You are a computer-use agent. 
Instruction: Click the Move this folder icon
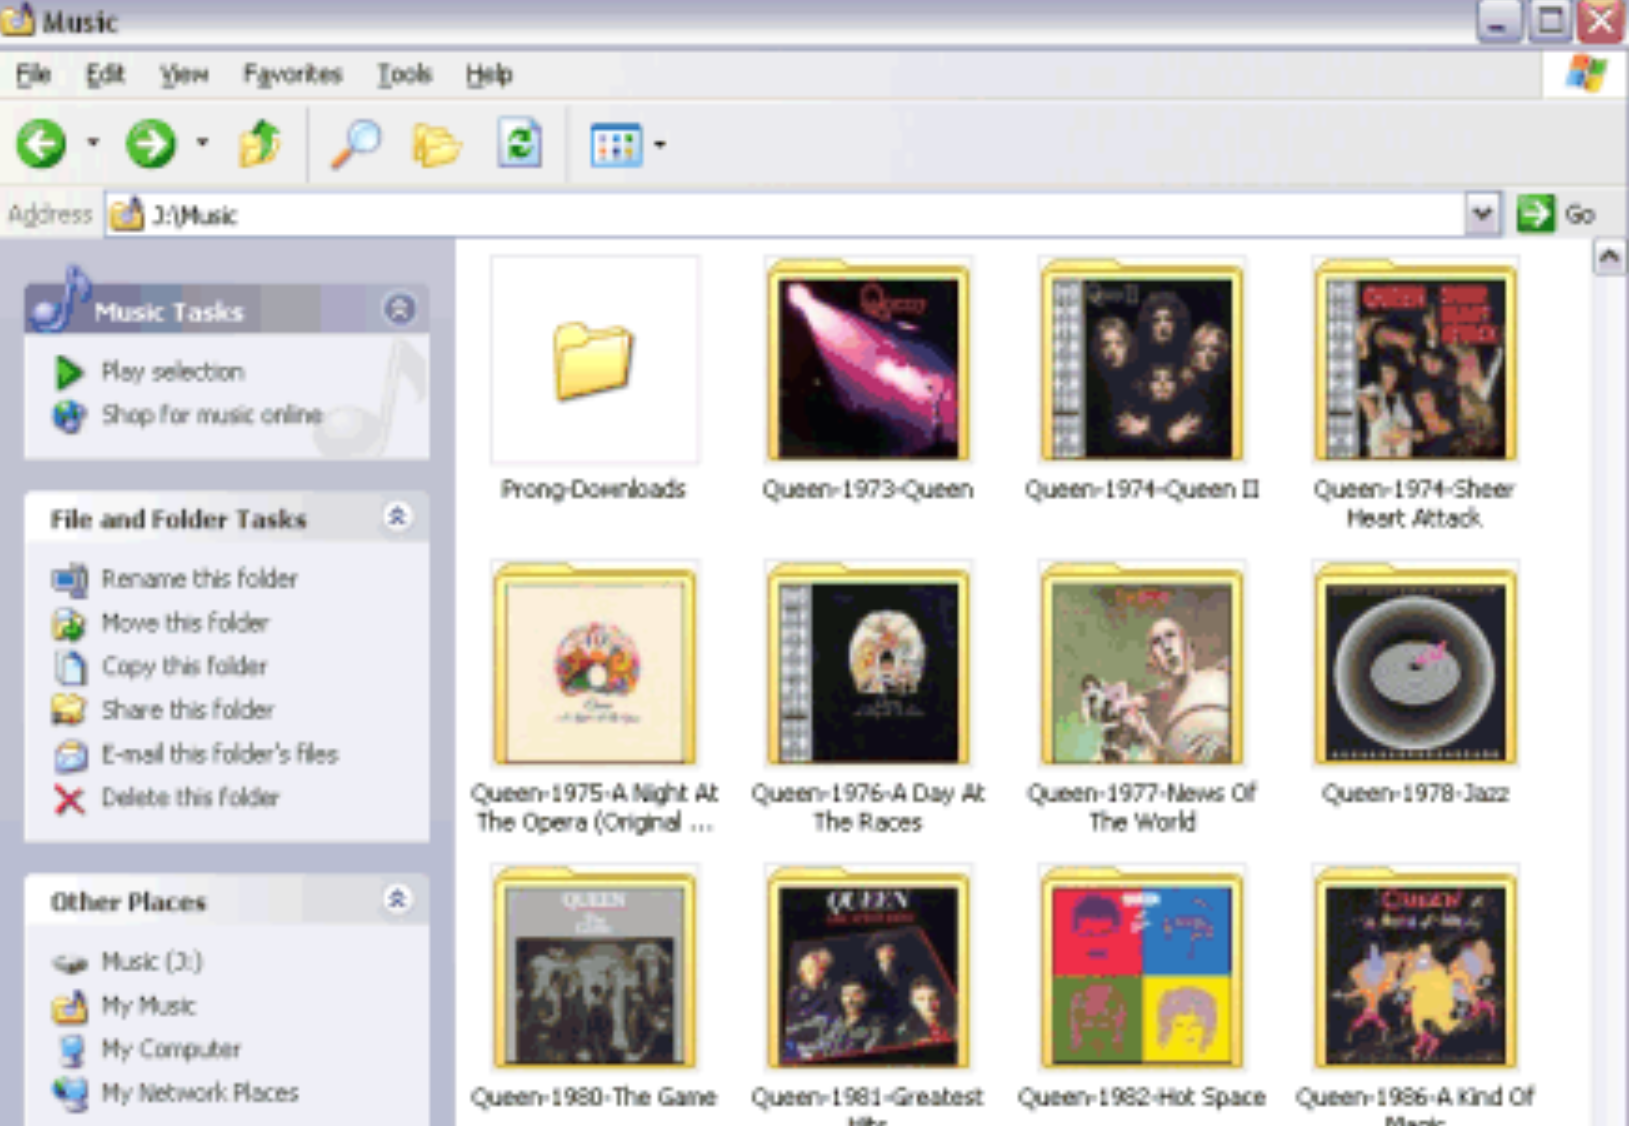click(69, 623)
